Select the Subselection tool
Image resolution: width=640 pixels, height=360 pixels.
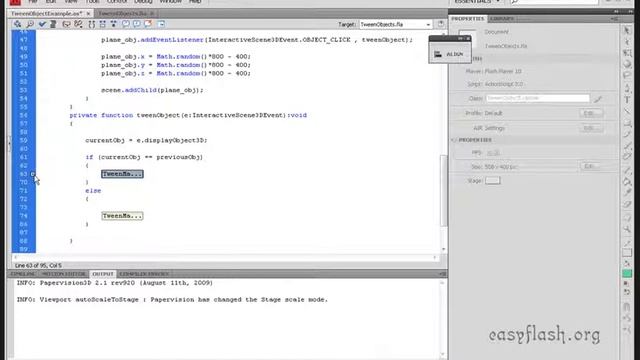pyautogui.click(x=627, y=42)
